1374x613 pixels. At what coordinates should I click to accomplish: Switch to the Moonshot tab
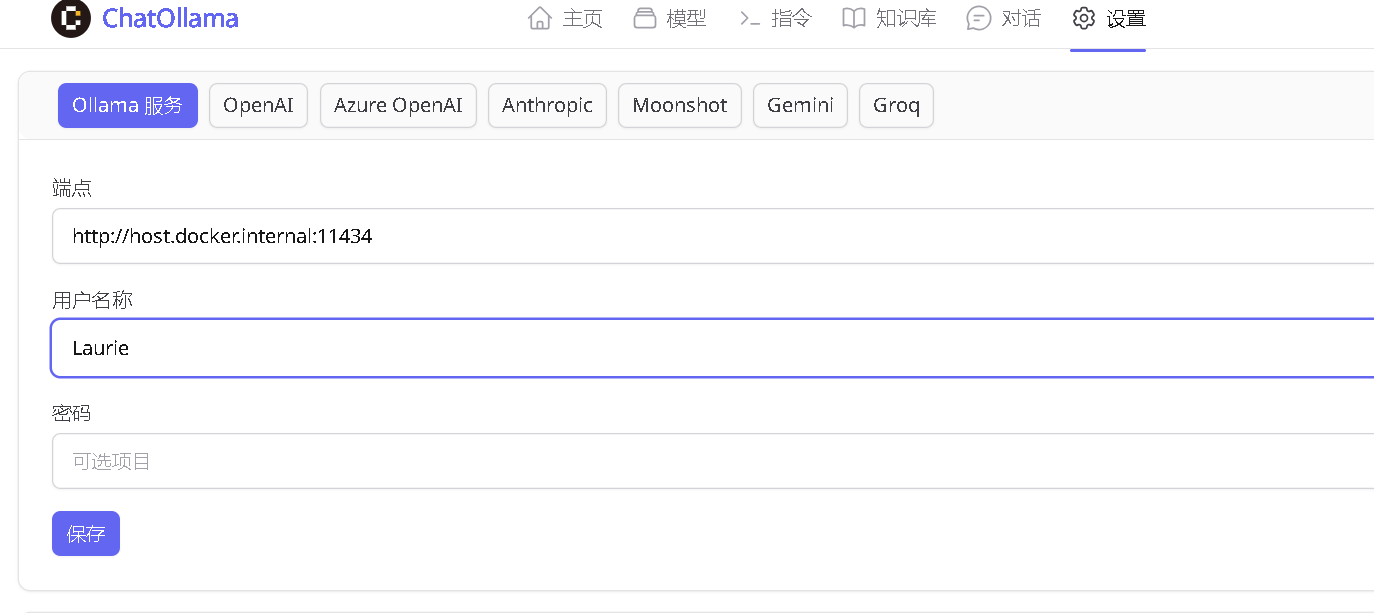coord(680,105)
